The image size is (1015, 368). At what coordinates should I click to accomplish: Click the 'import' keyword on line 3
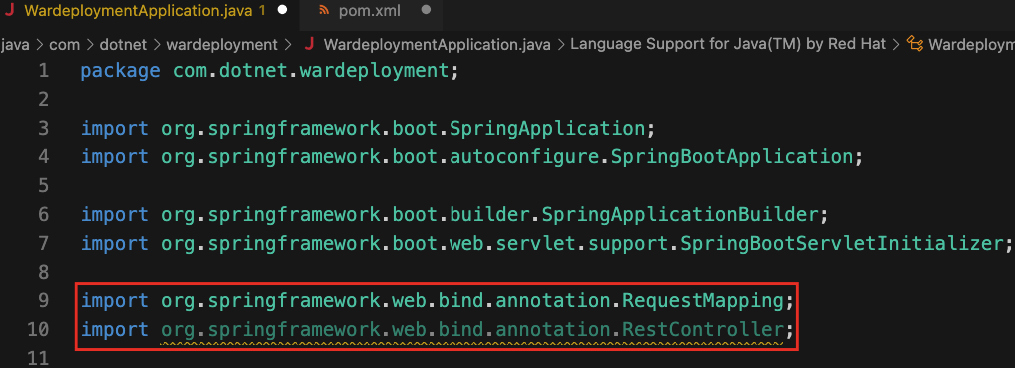[x=115, y=128]
